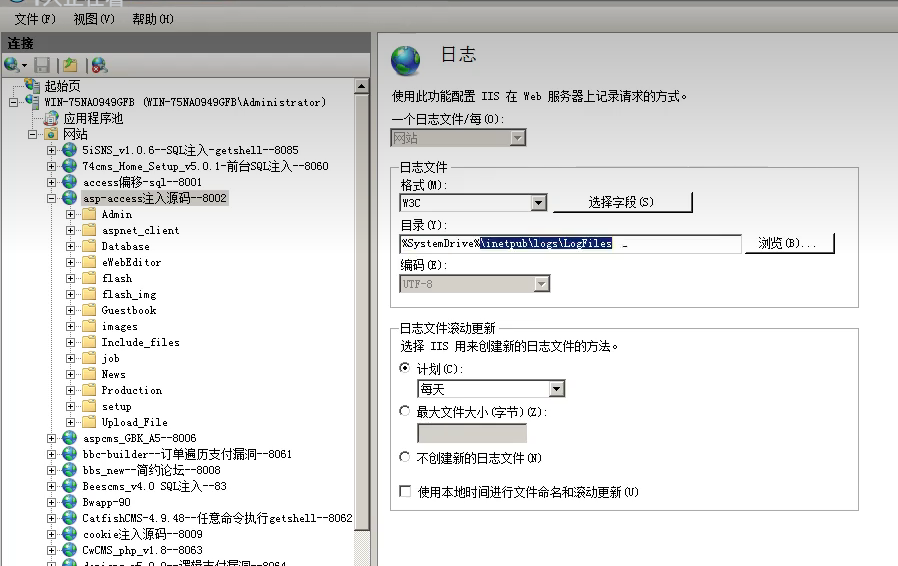
Task: Select the 网站 sites folder icon
Action: click(x=51, y=134)
